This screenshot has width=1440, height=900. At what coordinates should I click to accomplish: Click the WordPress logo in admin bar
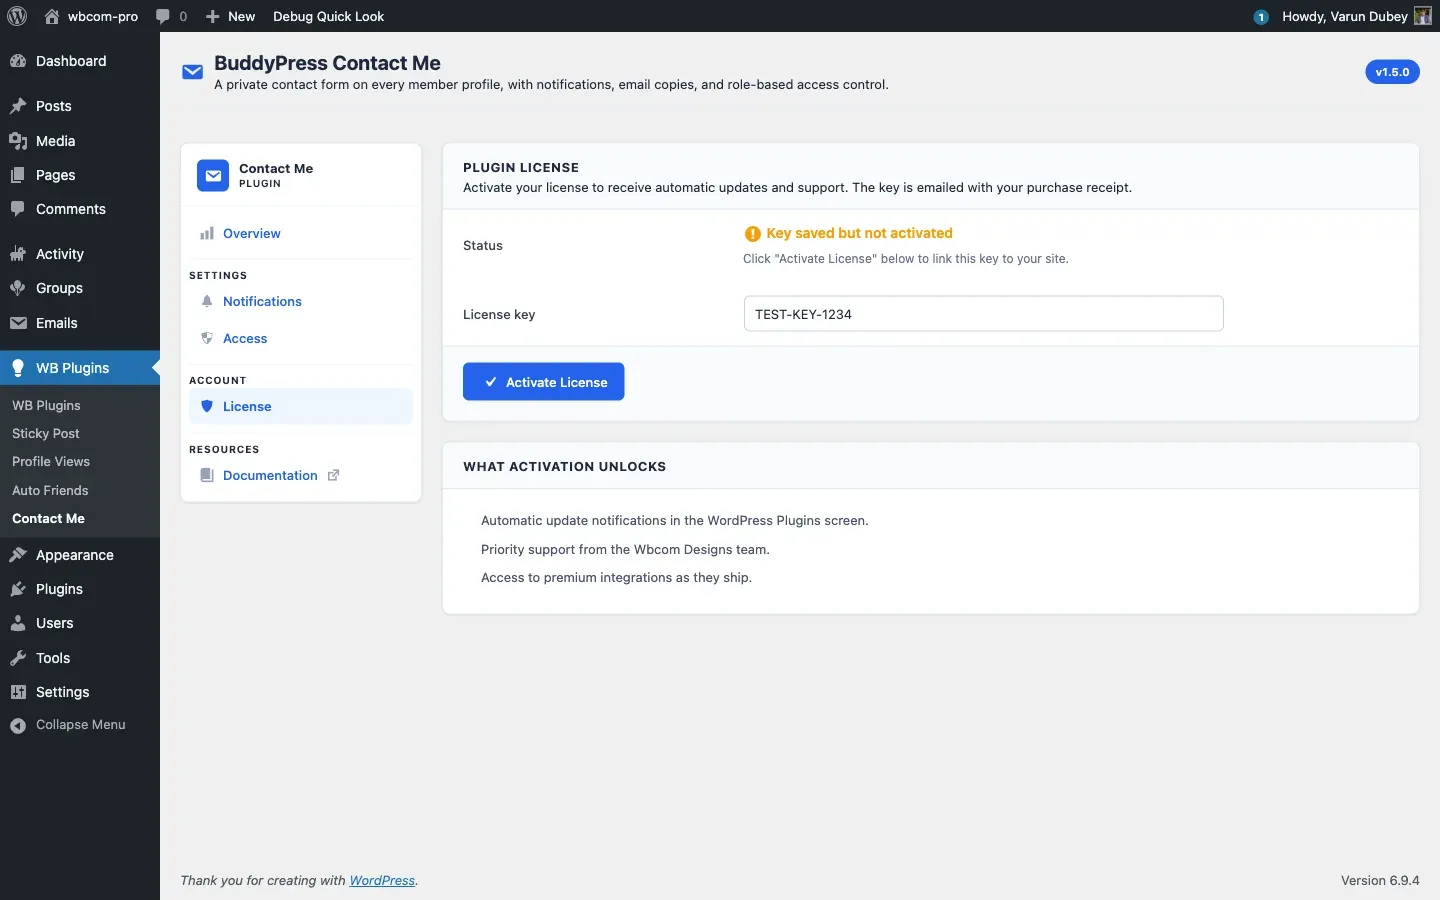17,16
